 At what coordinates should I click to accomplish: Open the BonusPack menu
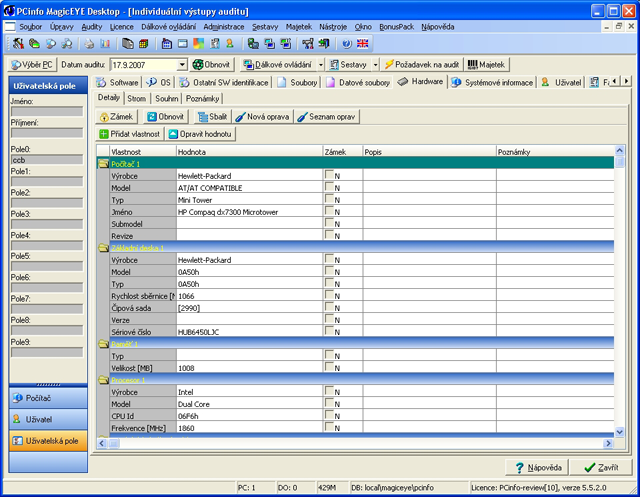[x=397, y=27]
